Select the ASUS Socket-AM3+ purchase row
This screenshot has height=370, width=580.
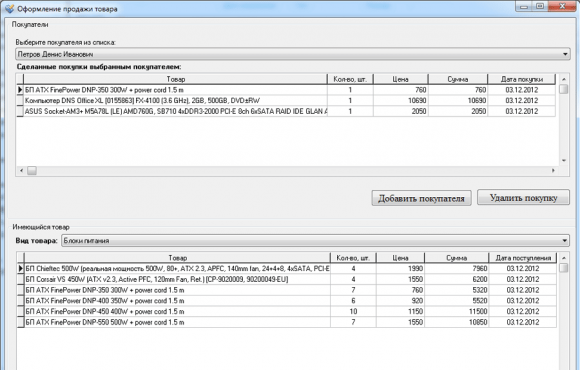click(286, 111)
